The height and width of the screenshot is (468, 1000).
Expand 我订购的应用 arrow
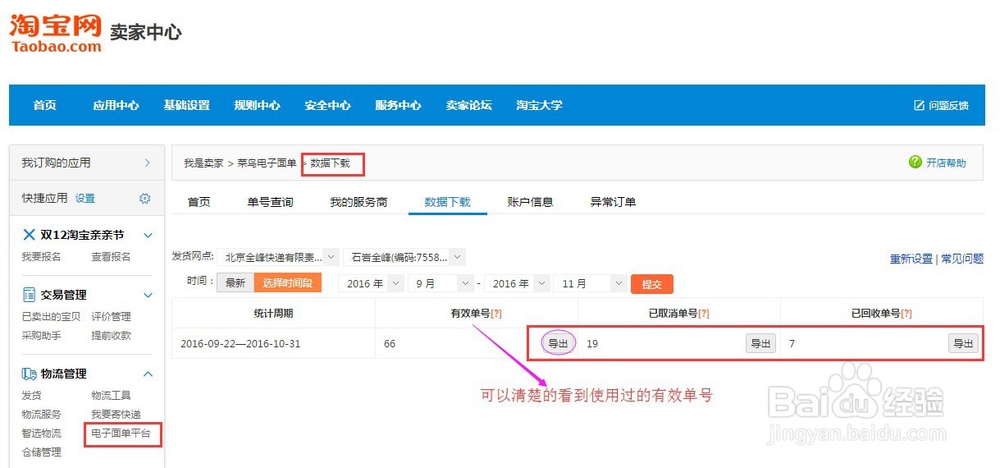point(147,163)
